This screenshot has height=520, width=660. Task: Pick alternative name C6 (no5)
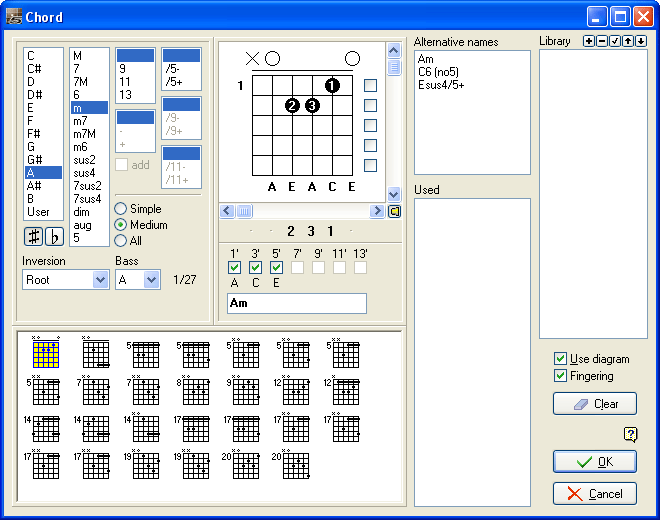[x=438, y=72]
